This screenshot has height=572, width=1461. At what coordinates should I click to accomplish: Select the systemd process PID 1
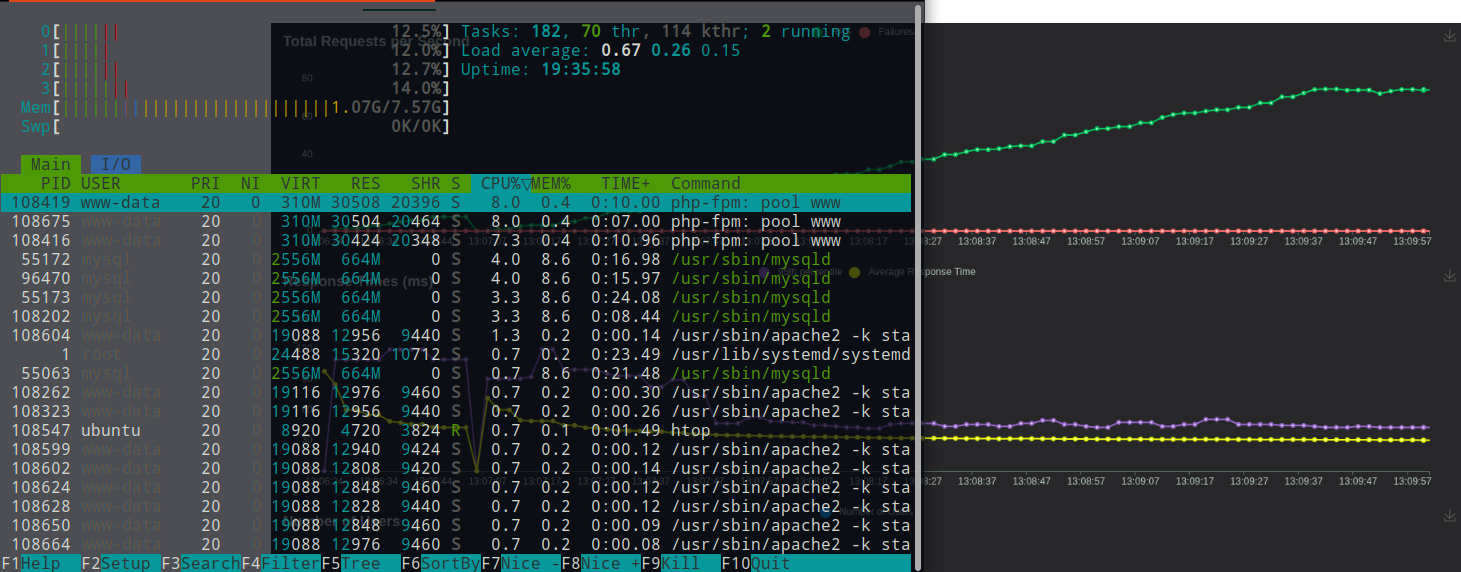coord(456,355)
